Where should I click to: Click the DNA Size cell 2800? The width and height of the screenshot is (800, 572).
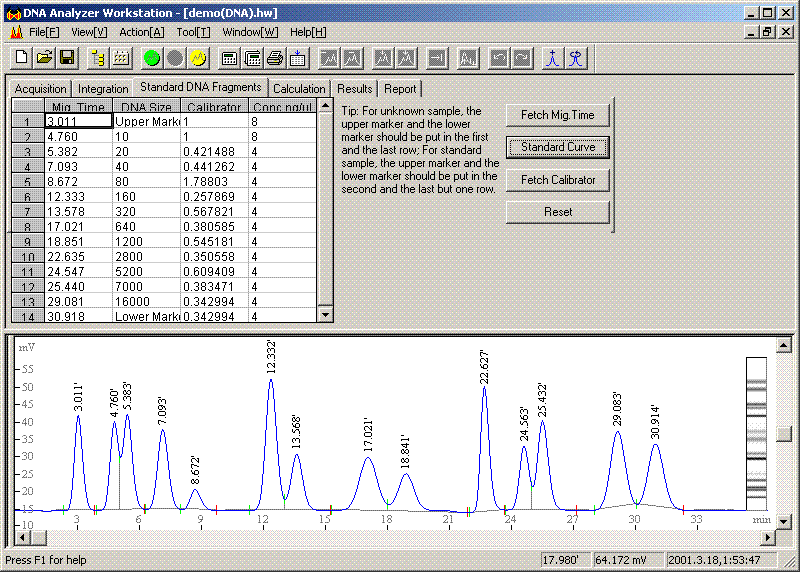[x=146, y=256]
